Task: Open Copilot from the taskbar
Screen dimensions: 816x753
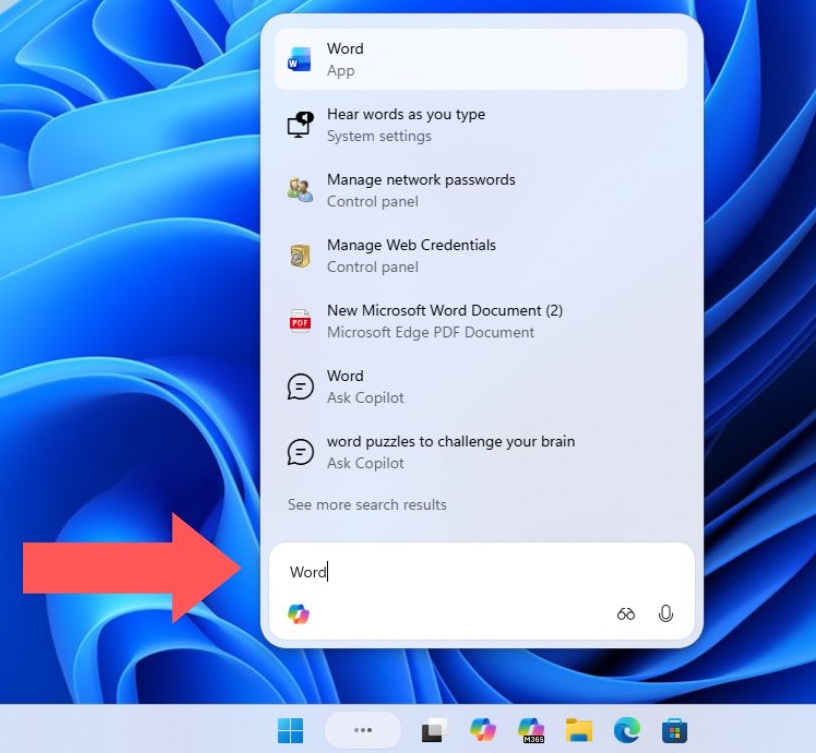Action: coord(483,731)
